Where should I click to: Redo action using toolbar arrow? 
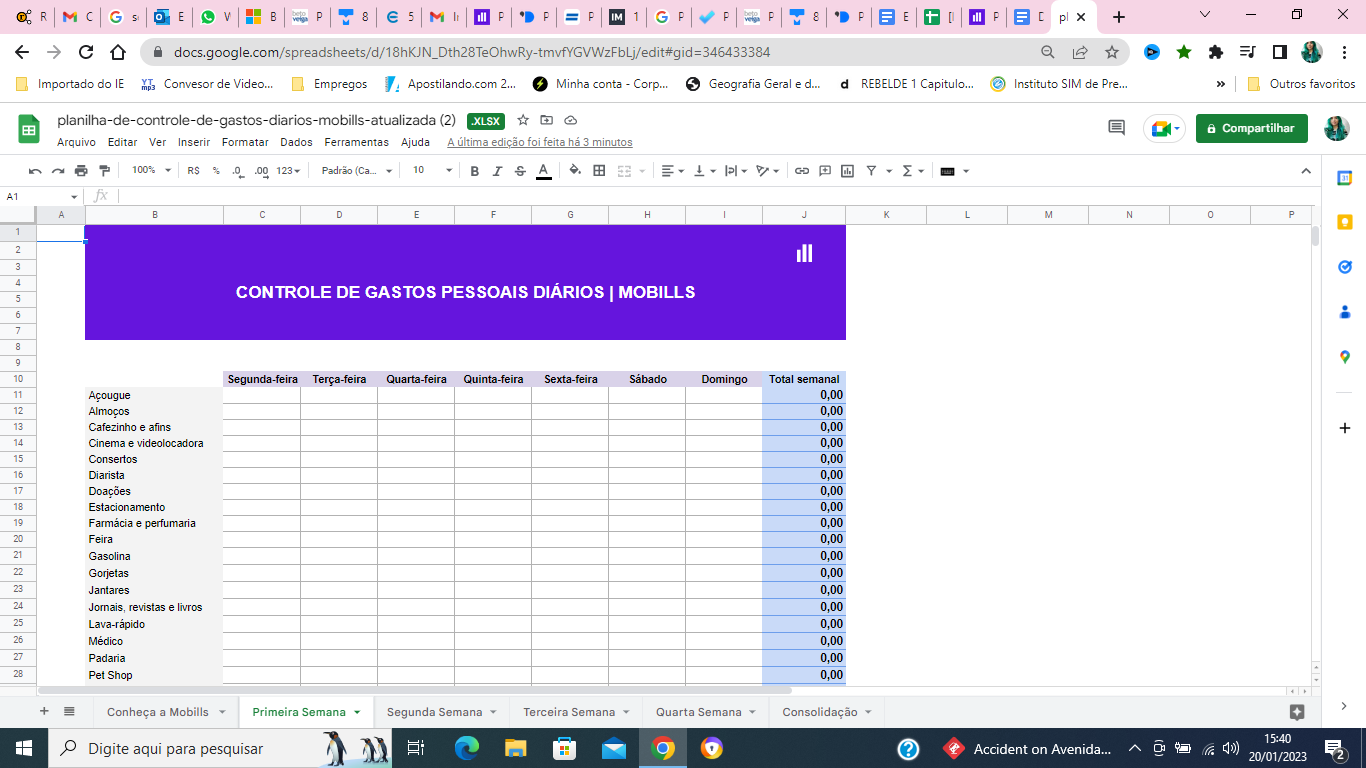pos(58,171)
